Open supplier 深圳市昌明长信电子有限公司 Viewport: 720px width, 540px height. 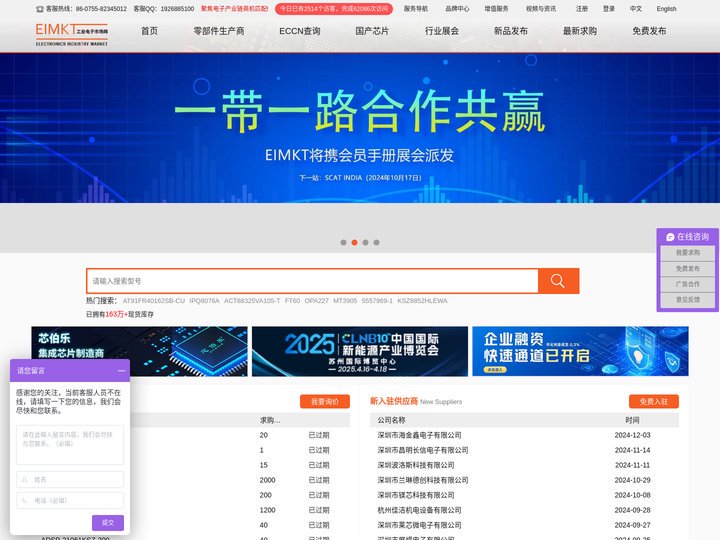point(423,450)
